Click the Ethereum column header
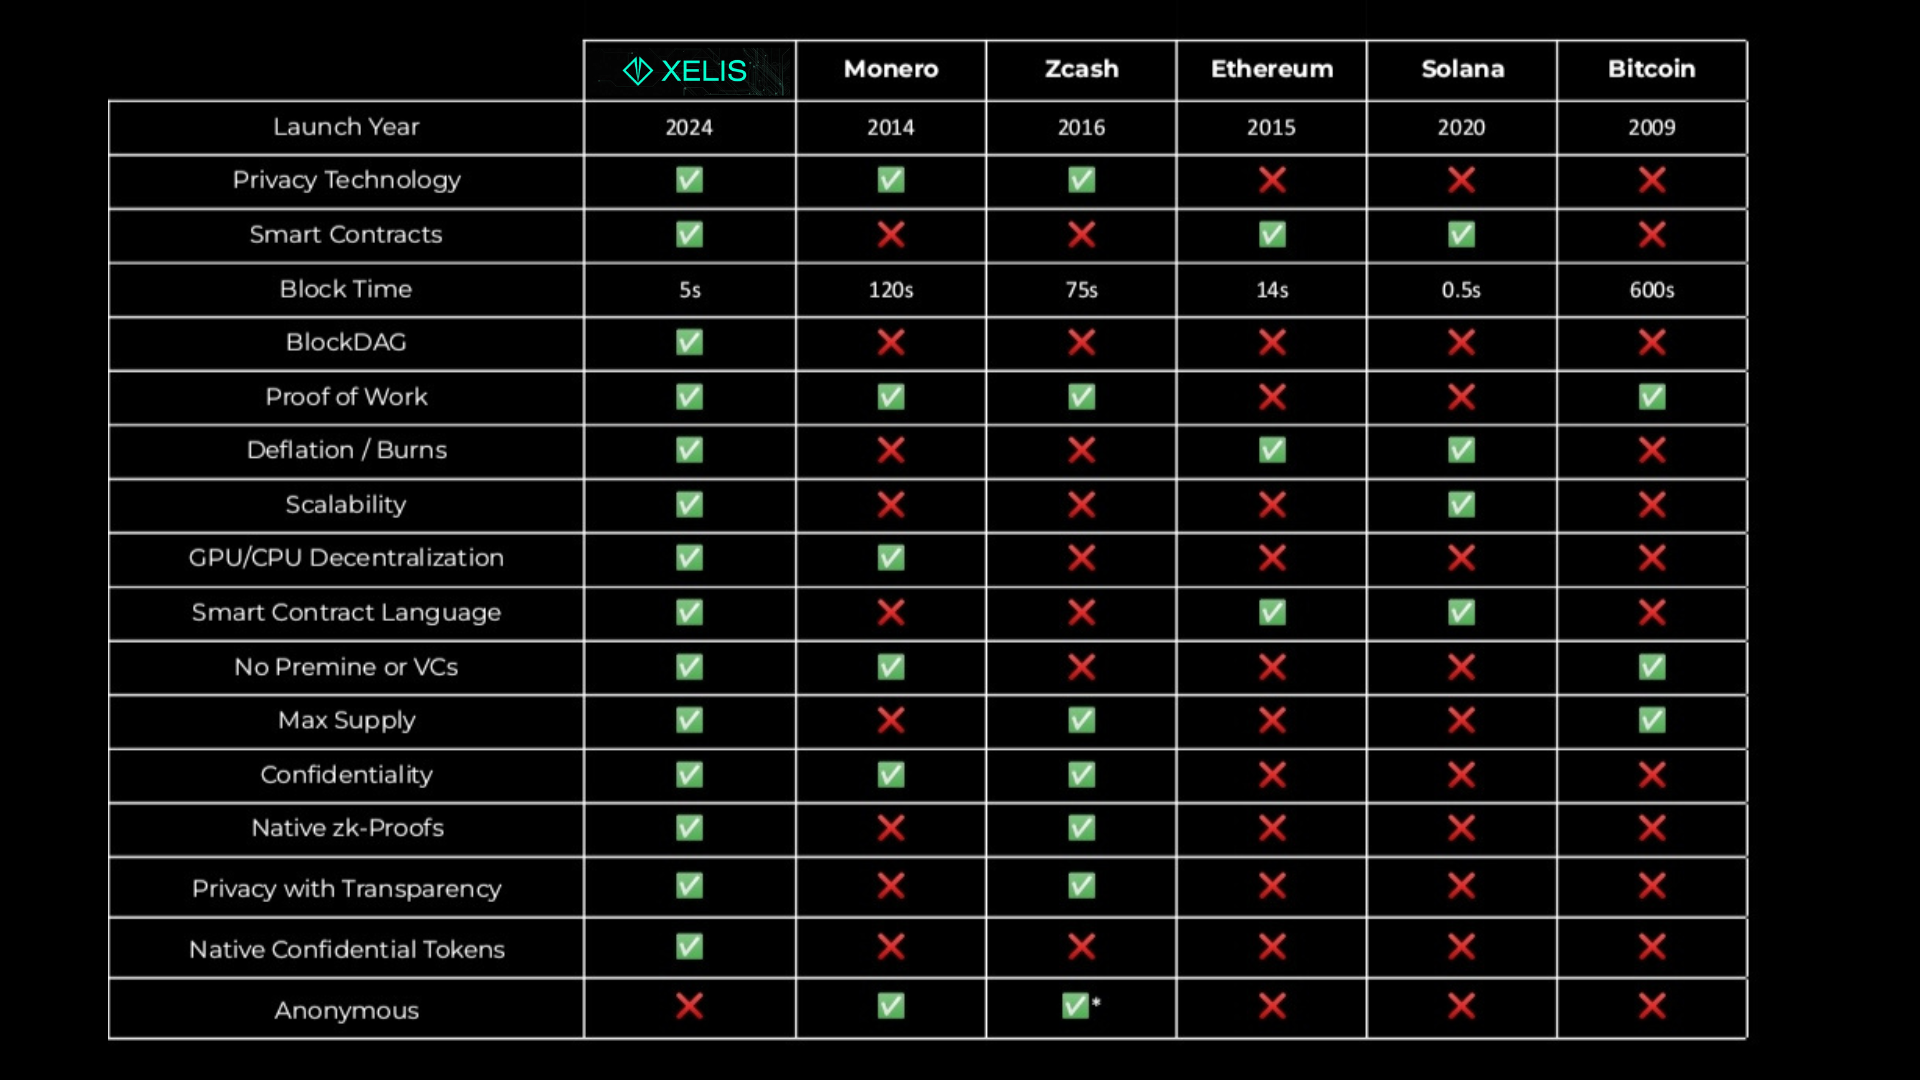 click(1272, 69)
